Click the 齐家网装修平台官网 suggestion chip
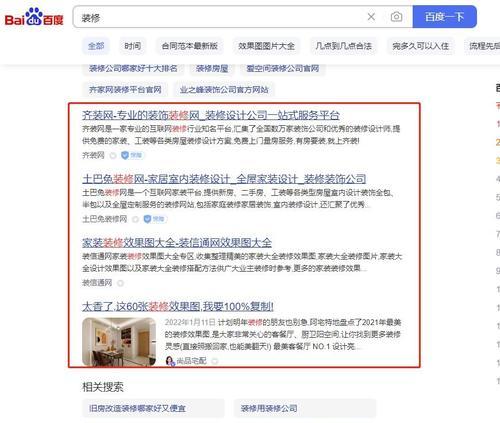Screen dimensions: 500x423 point(125,90)
